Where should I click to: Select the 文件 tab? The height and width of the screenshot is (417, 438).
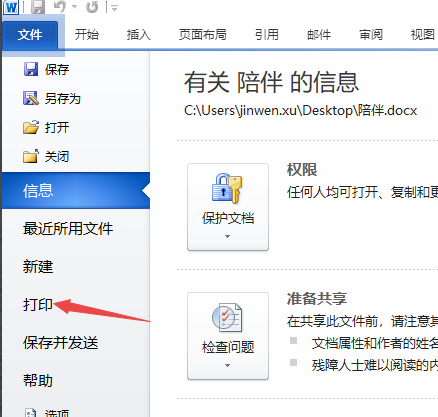(x=30, y=35)
